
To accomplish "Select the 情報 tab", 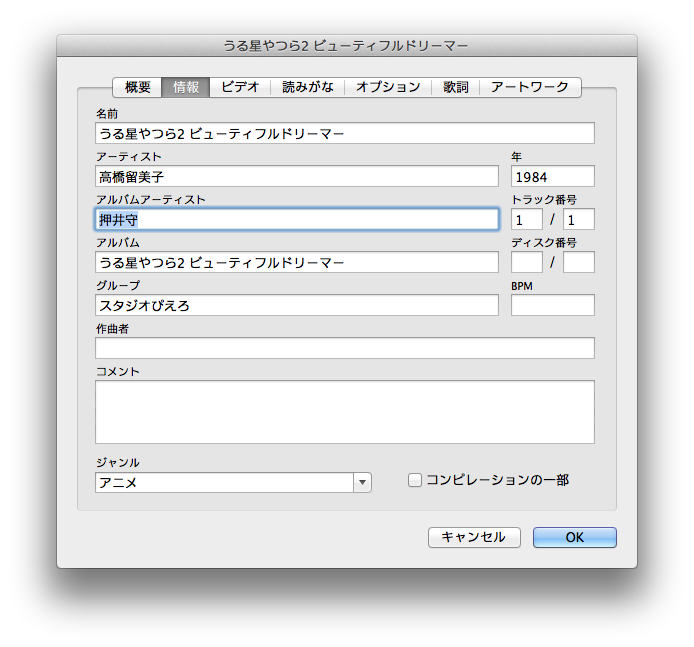I will [x=186, y=87].
